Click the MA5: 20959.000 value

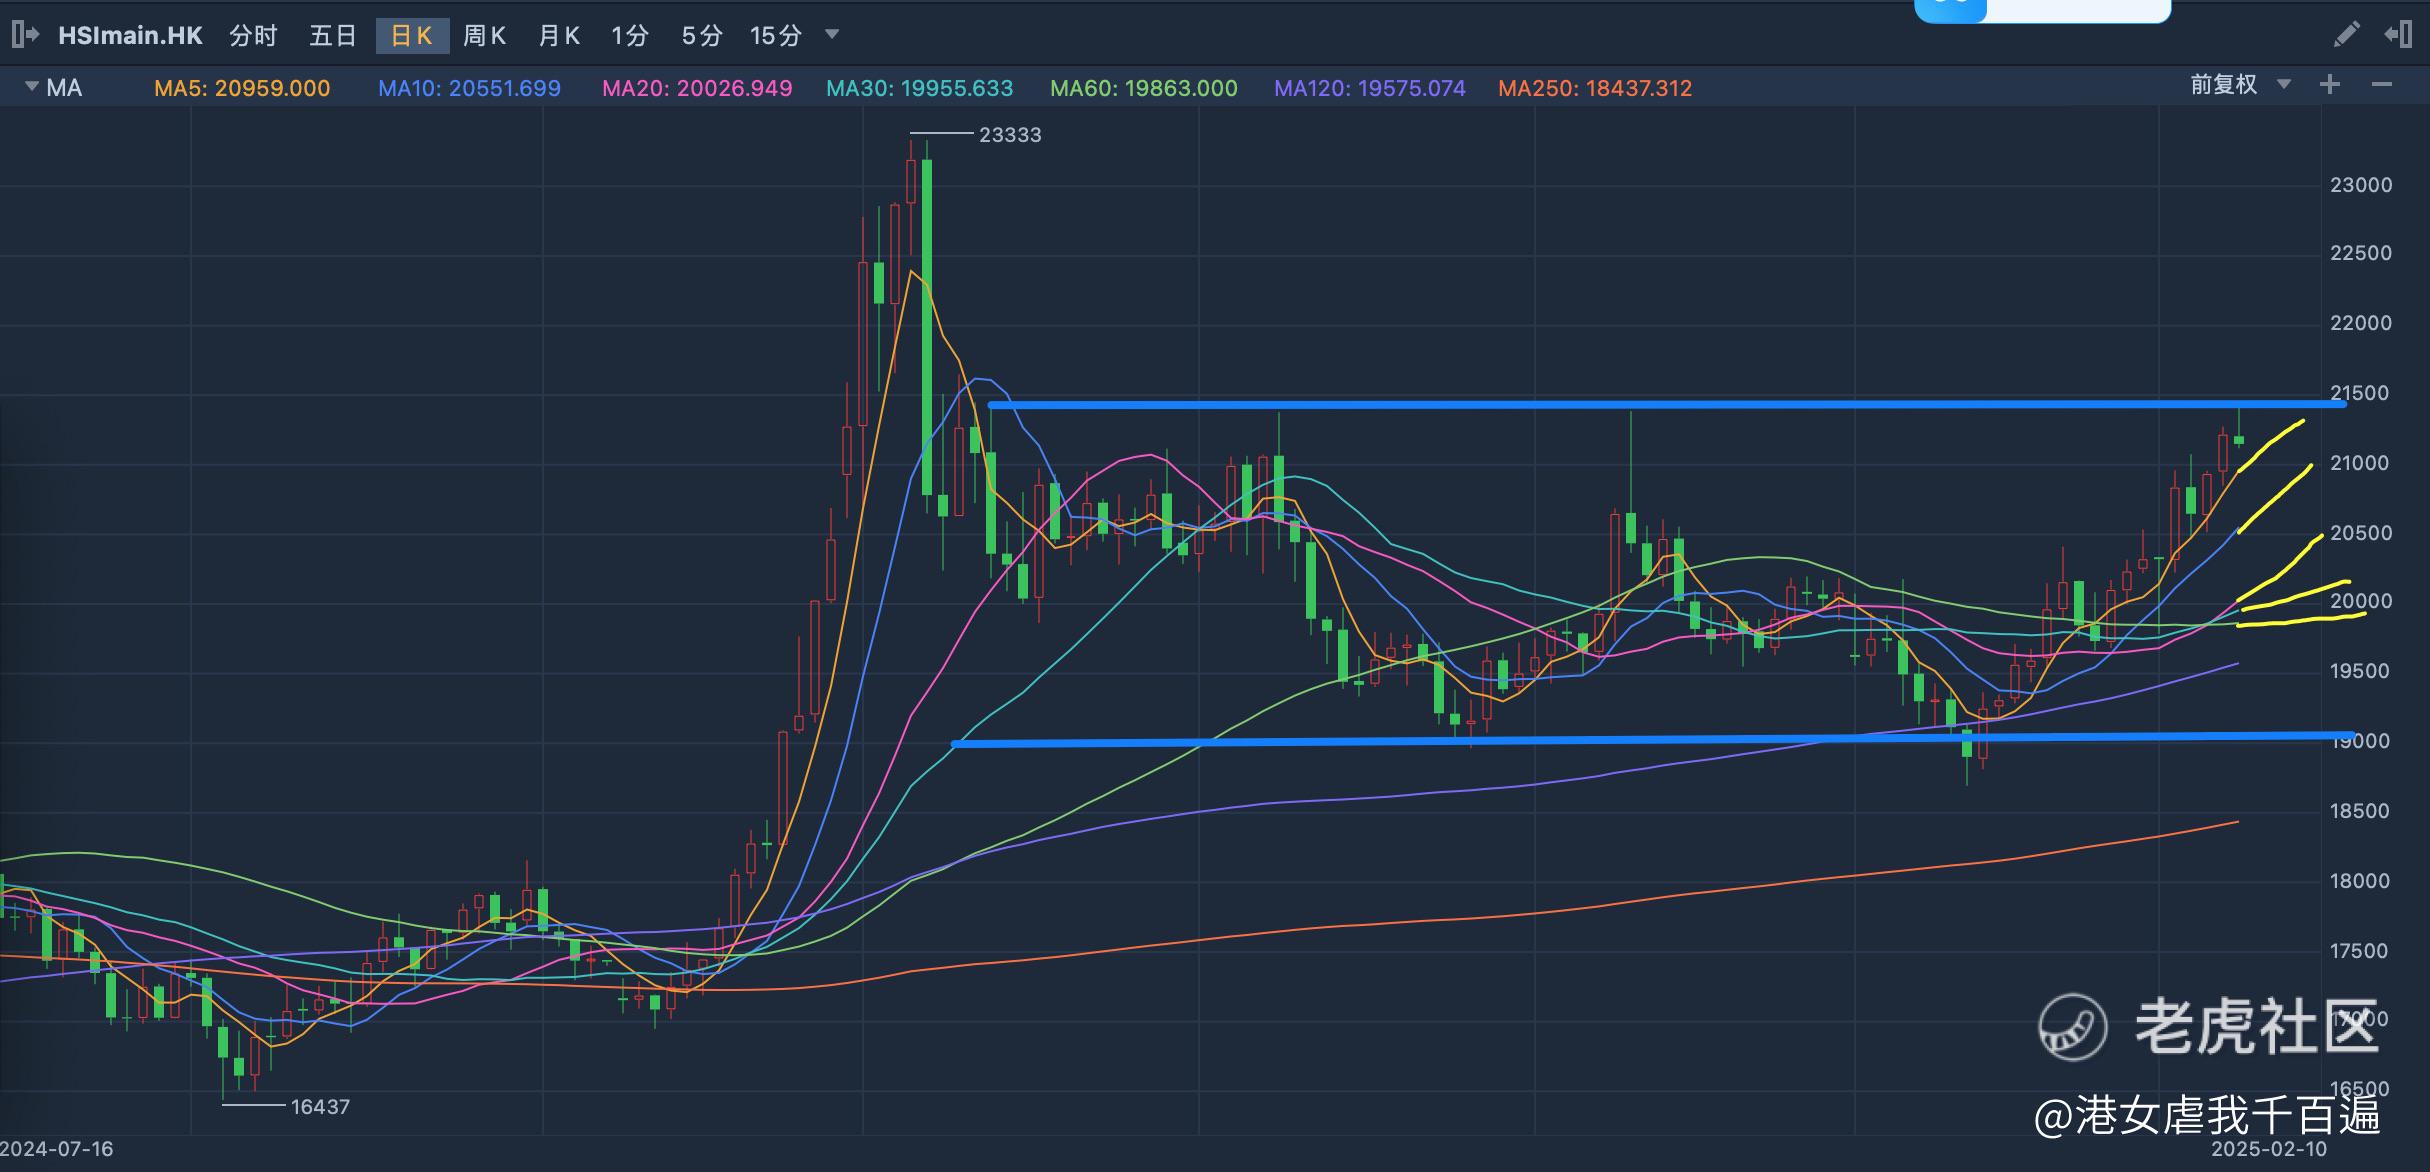click(242, 88)
